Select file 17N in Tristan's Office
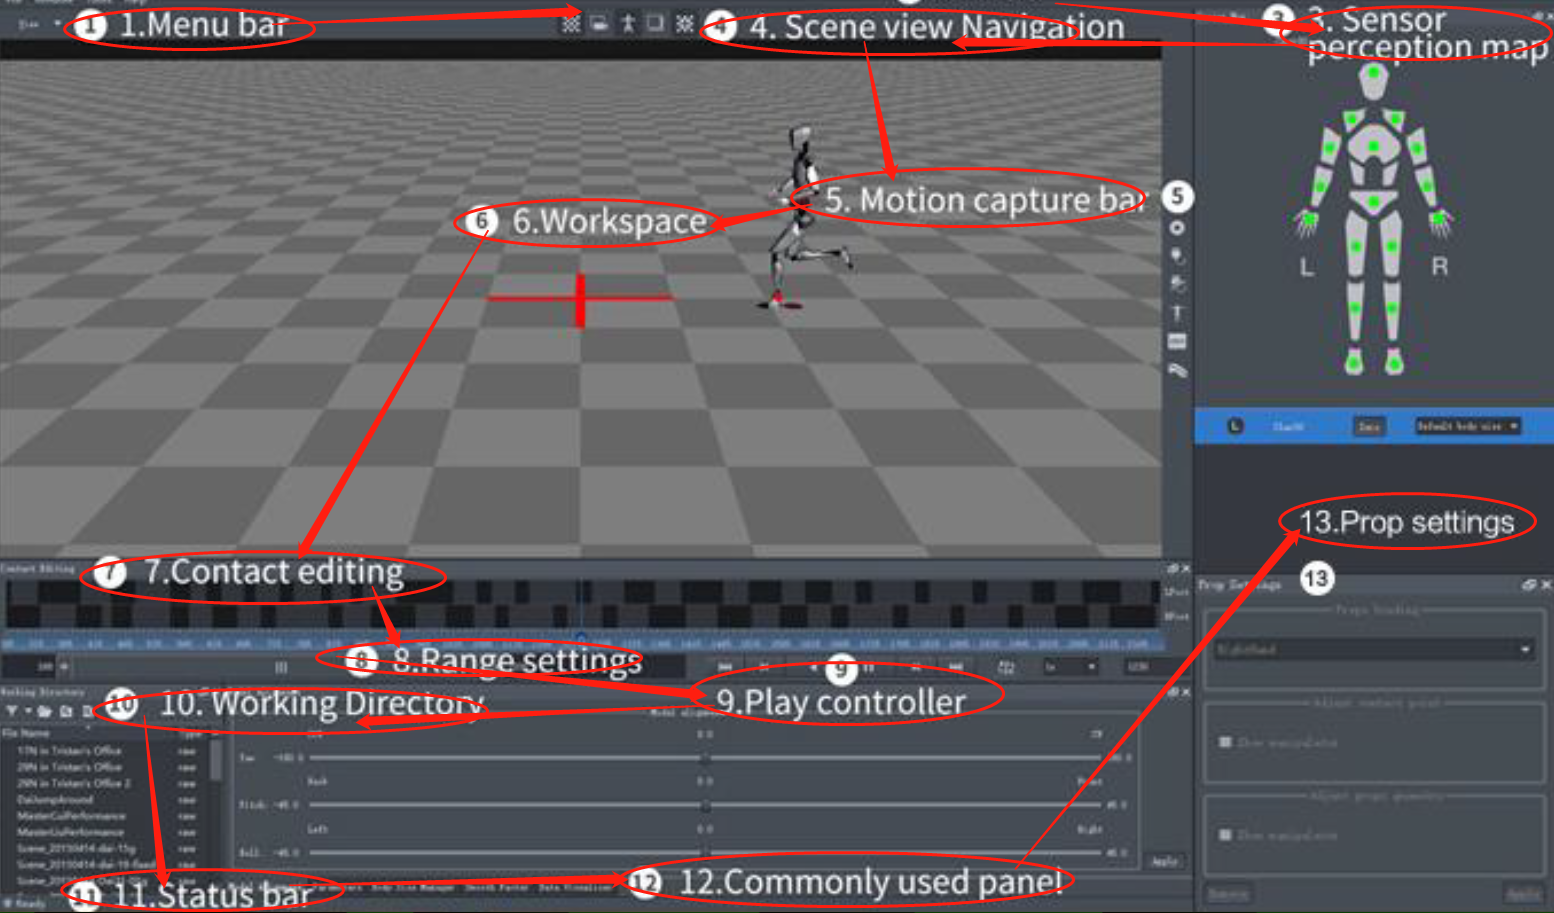This screenshot has width=1554, height=913. pos(69,751)
